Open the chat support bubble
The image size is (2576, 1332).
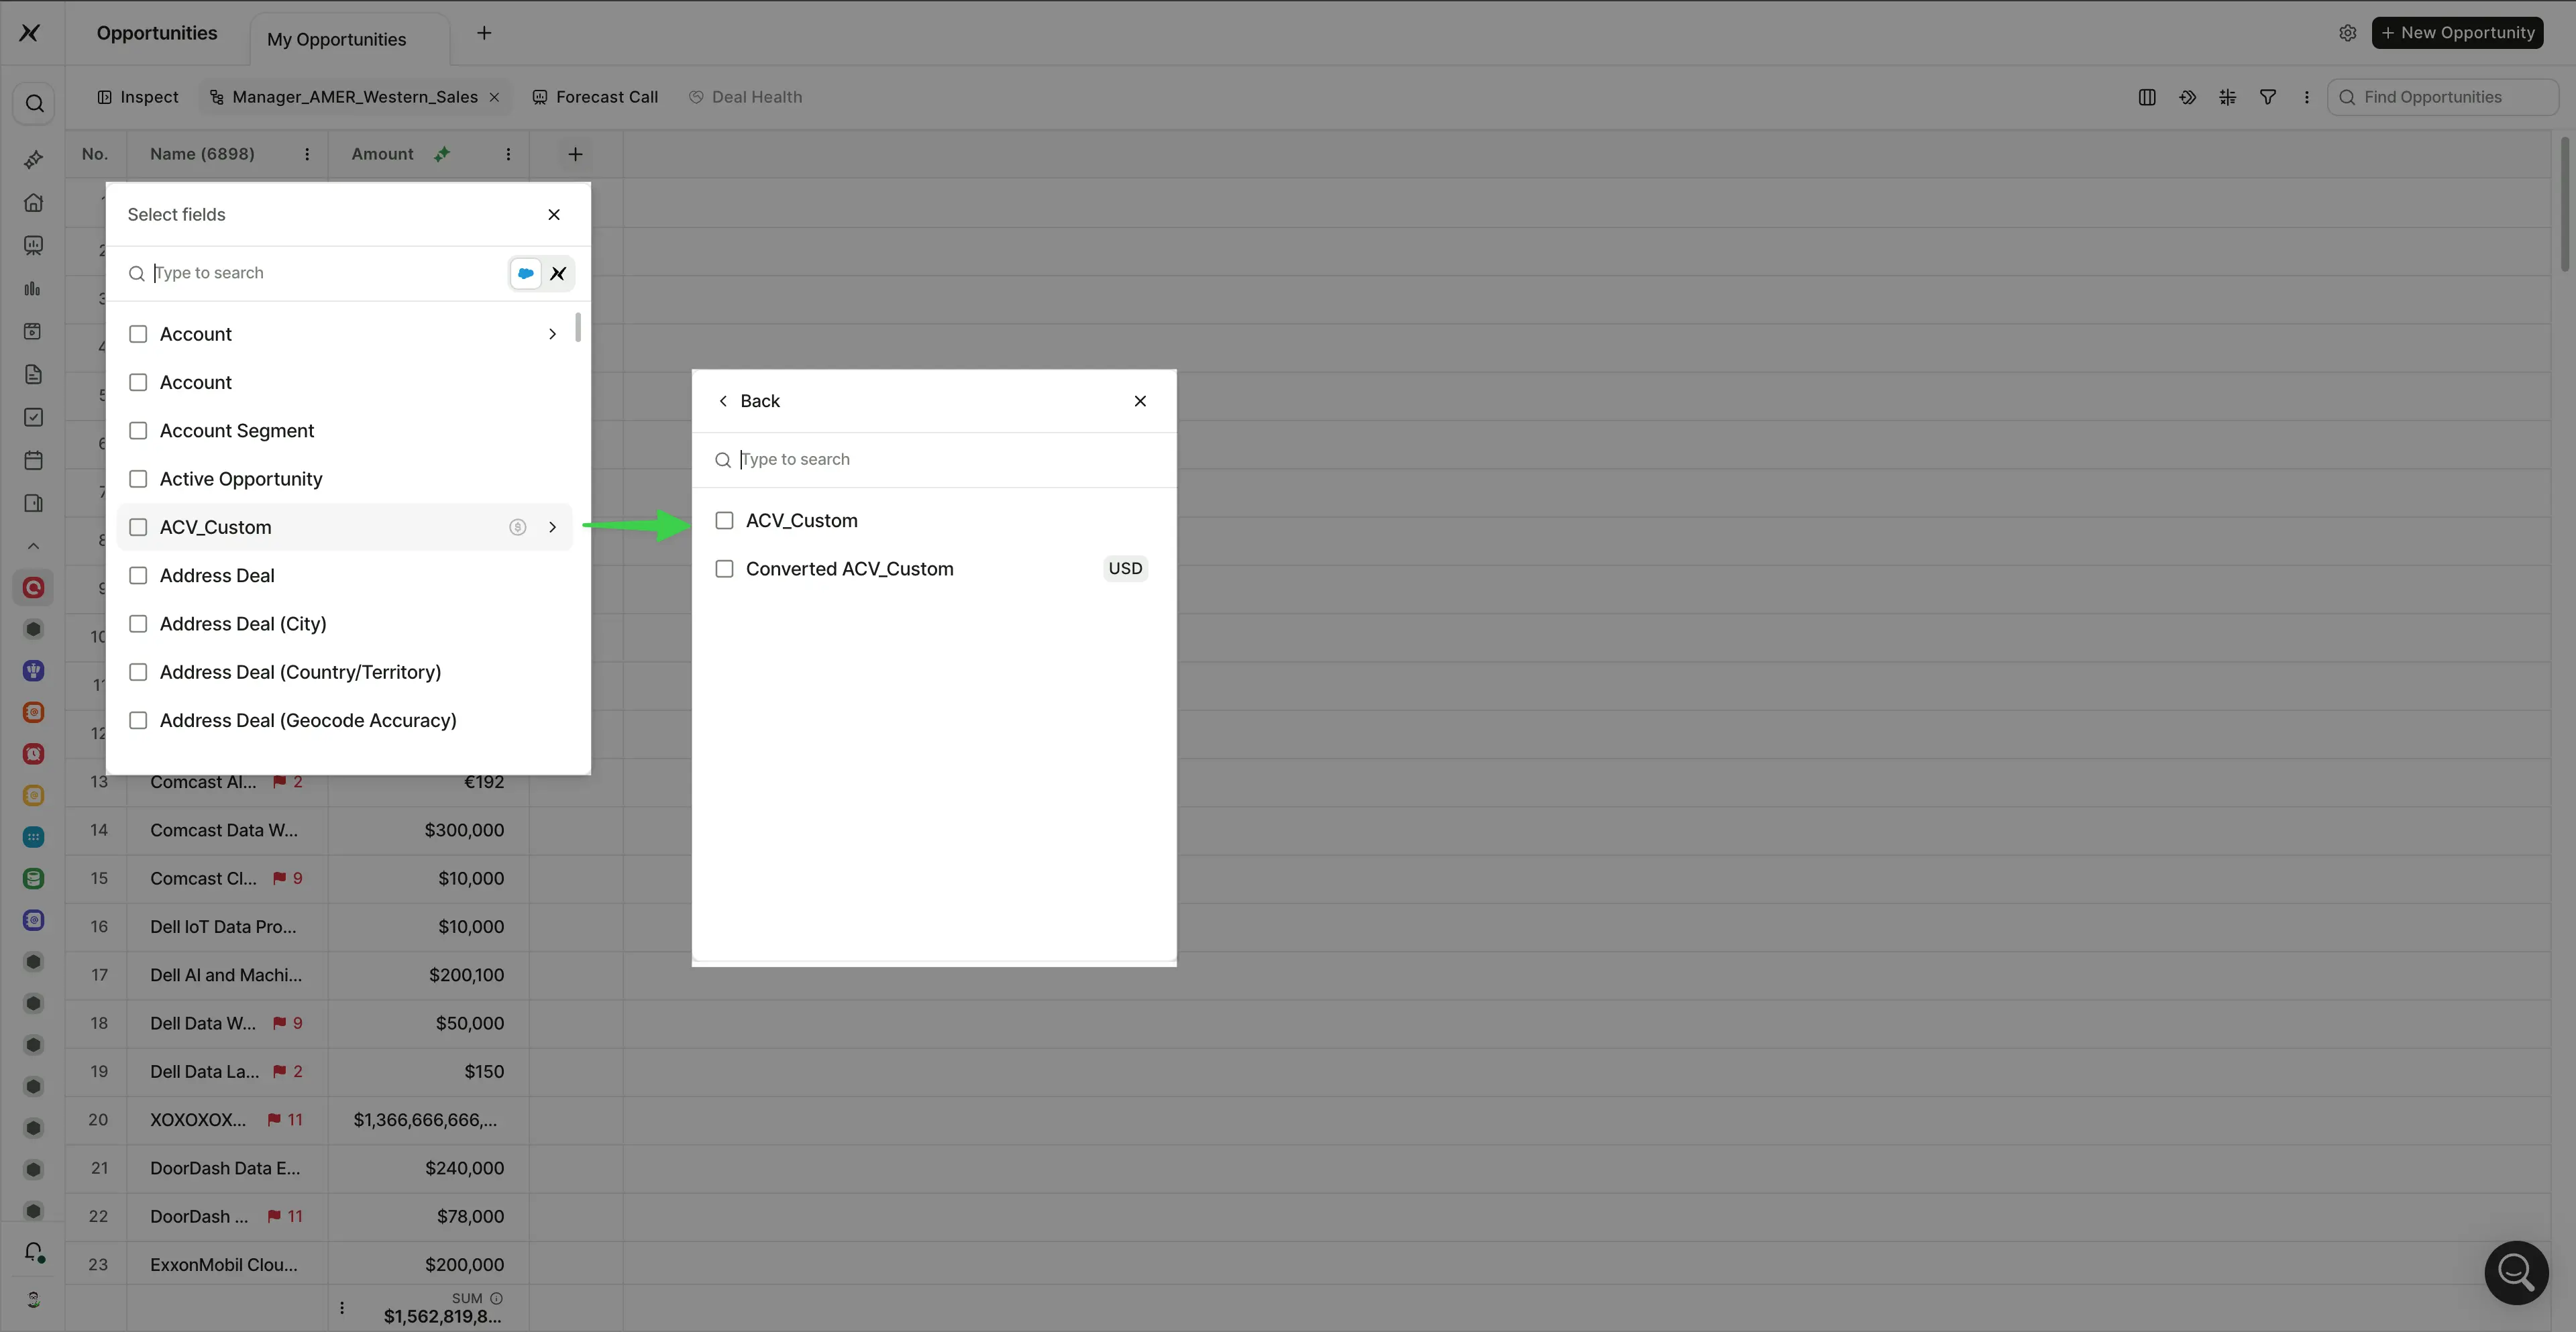coord(2516,1272)
